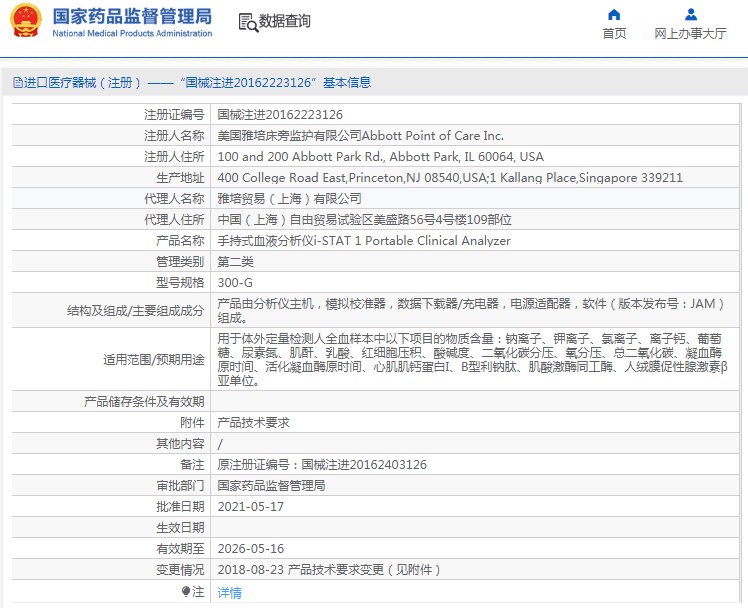The height and width of the screenshot is (608, 748).
Task: Click the bulb icon beside 注
Action: [x=186, y=591]
